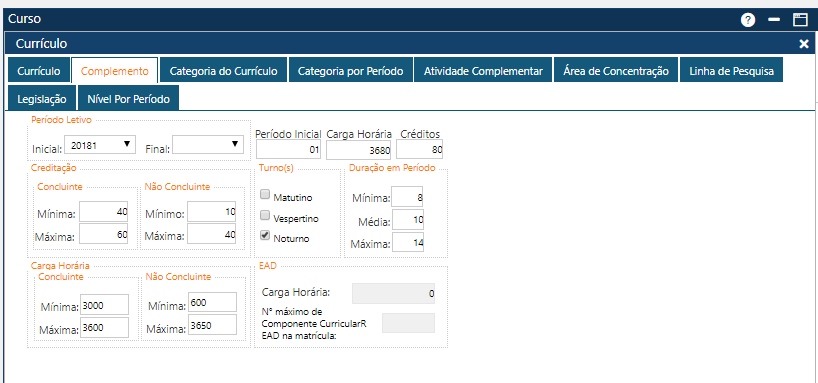This screenshot has width=818, height=383.
Task: Open the help question mark icon
Action: tap(748, 20)
